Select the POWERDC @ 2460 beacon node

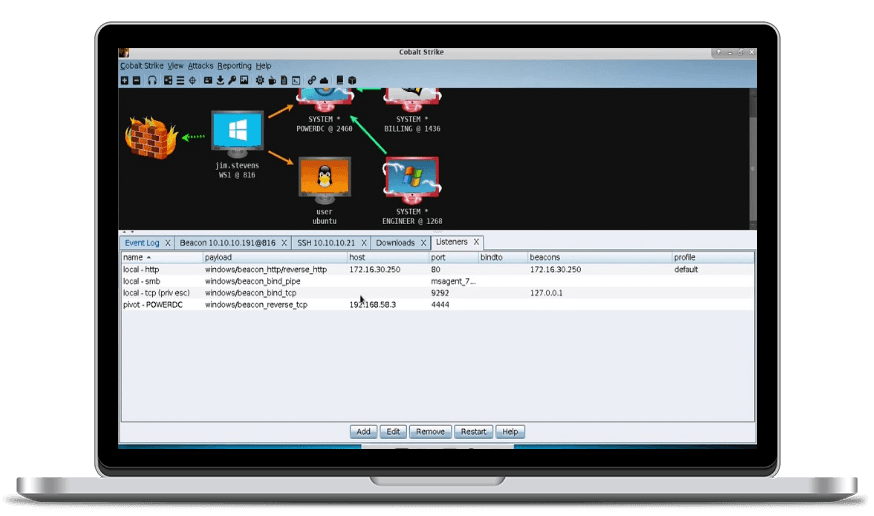324,100
